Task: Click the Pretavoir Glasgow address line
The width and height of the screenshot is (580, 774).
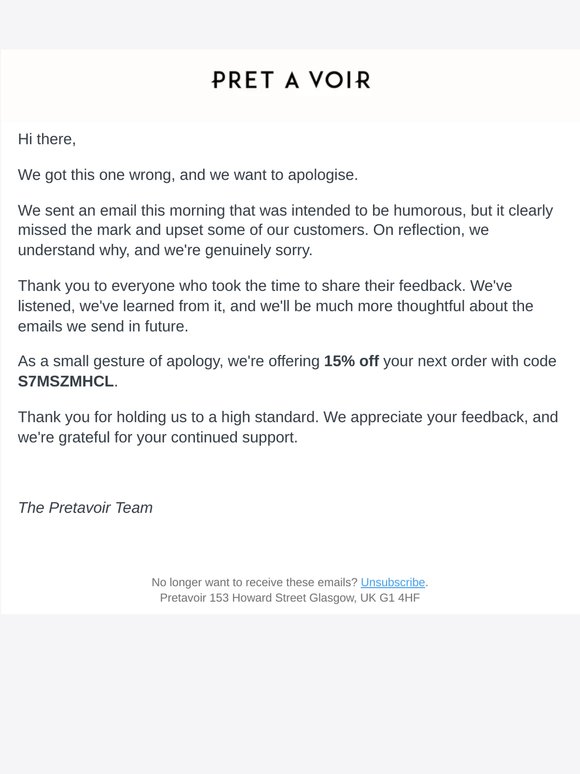Action: click(x=290, y=598)
